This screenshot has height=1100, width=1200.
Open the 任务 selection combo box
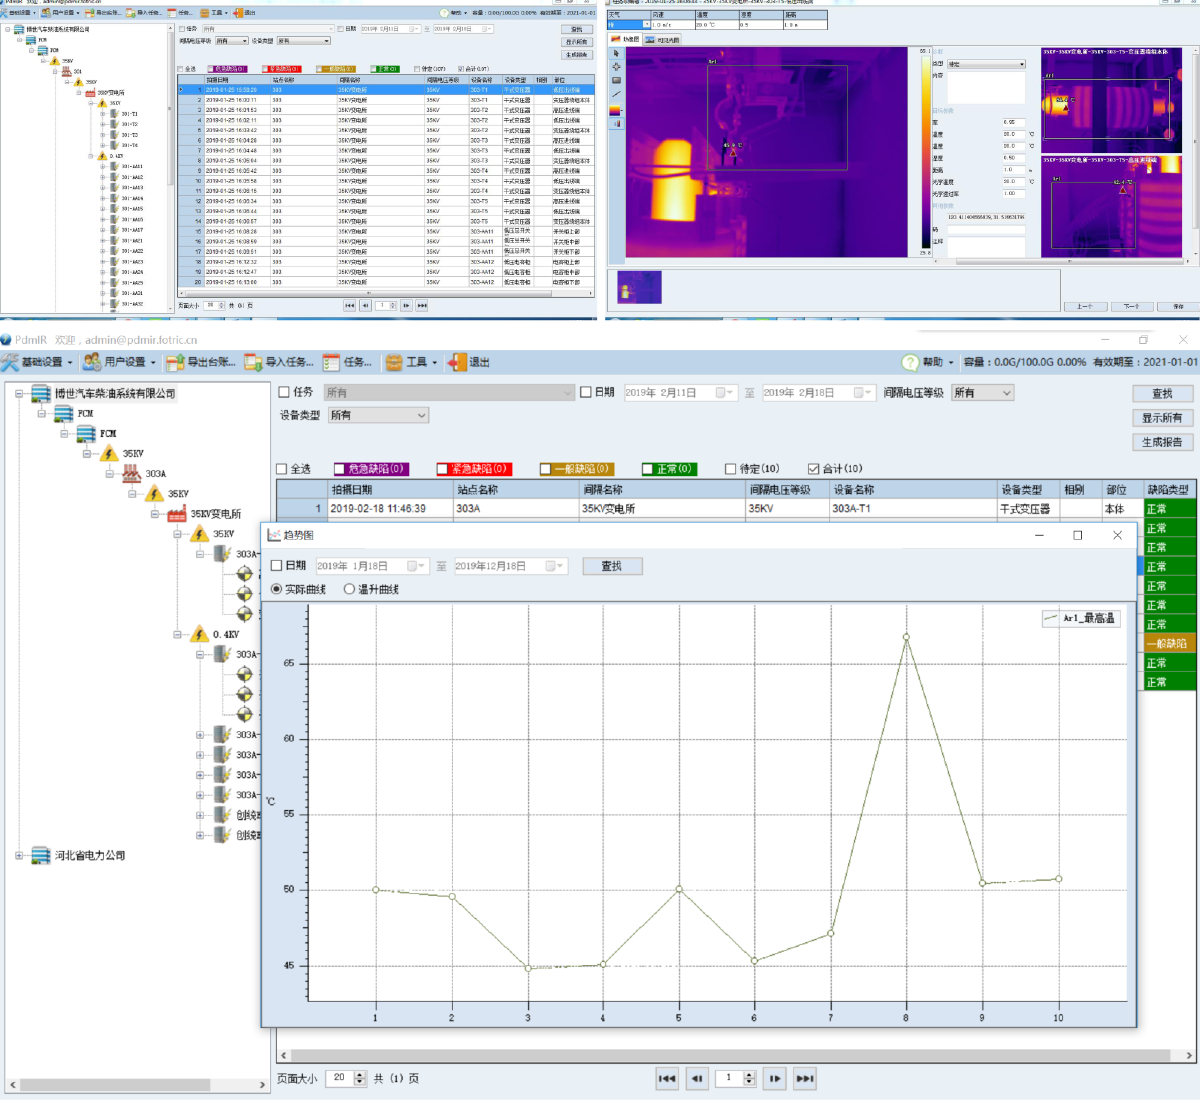pos(449,393)
